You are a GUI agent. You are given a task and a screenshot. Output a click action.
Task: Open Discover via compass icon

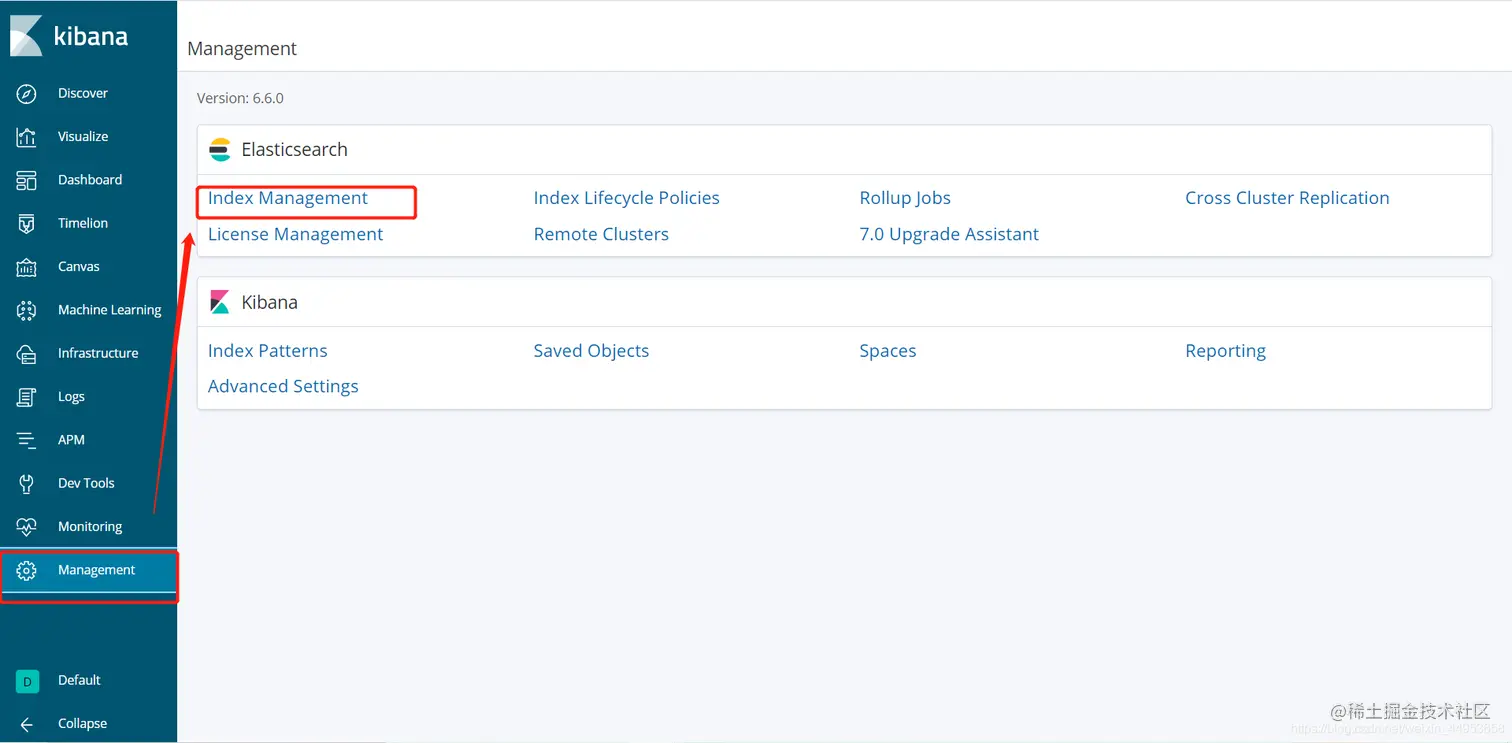pos(27,93)
